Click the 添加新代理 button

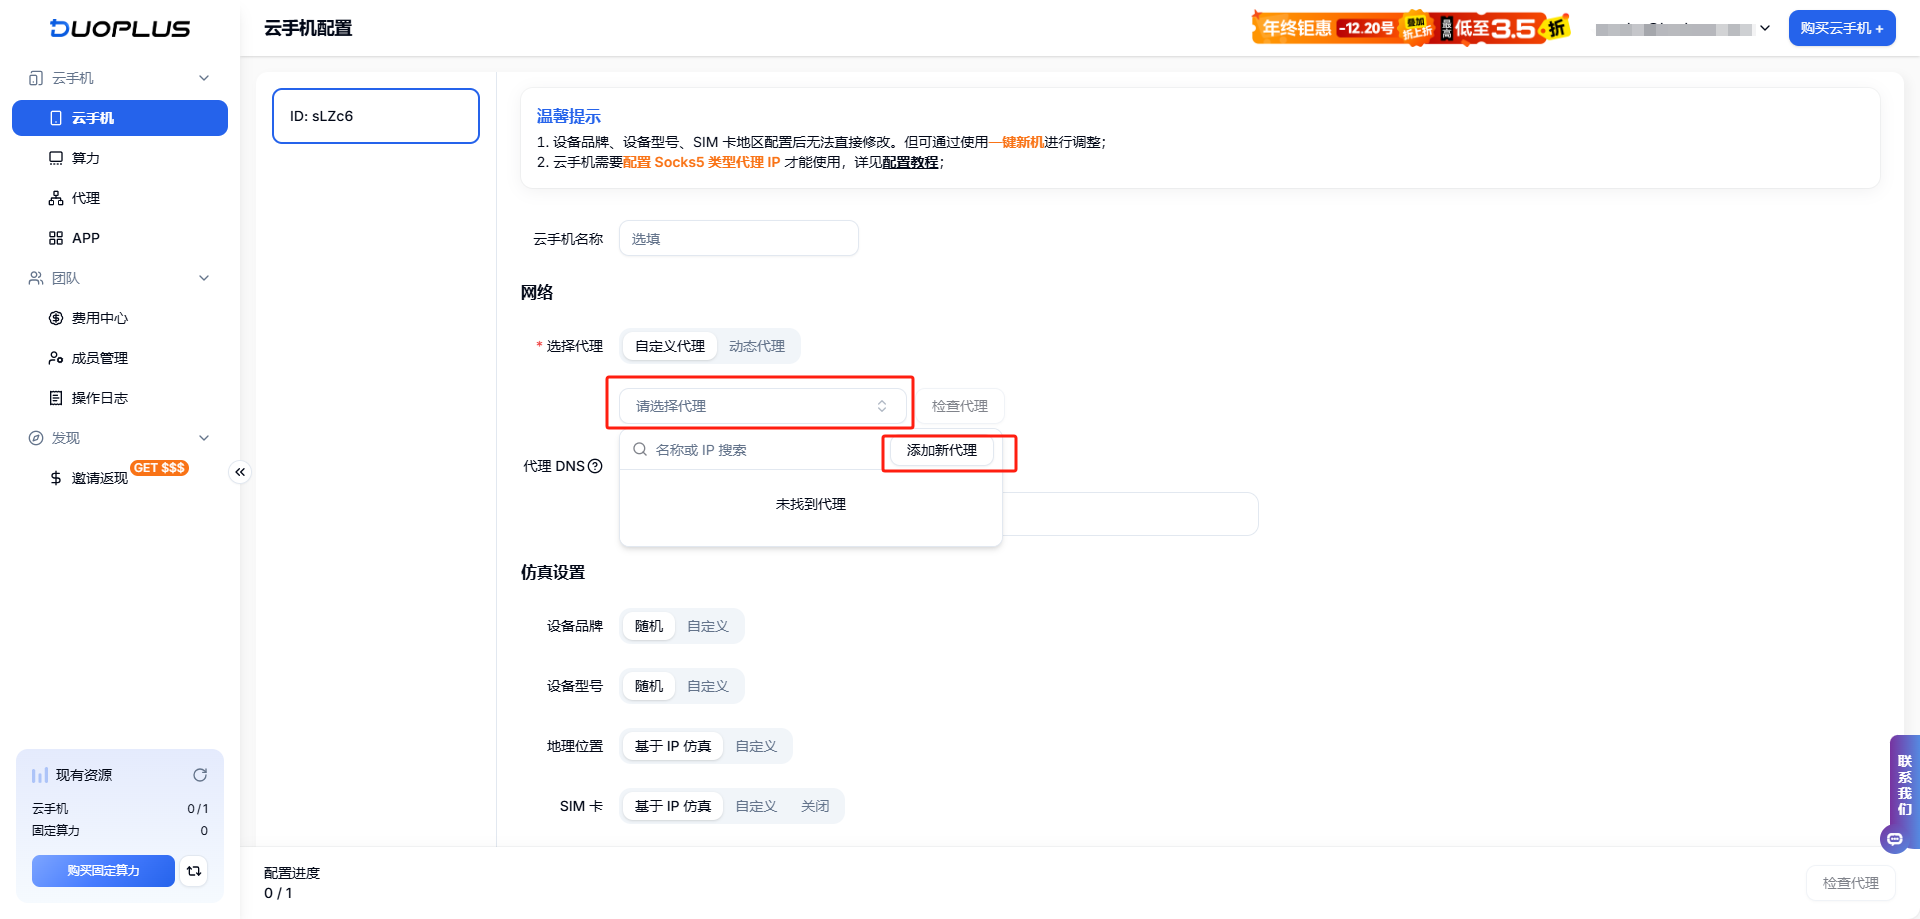[941, 450]
